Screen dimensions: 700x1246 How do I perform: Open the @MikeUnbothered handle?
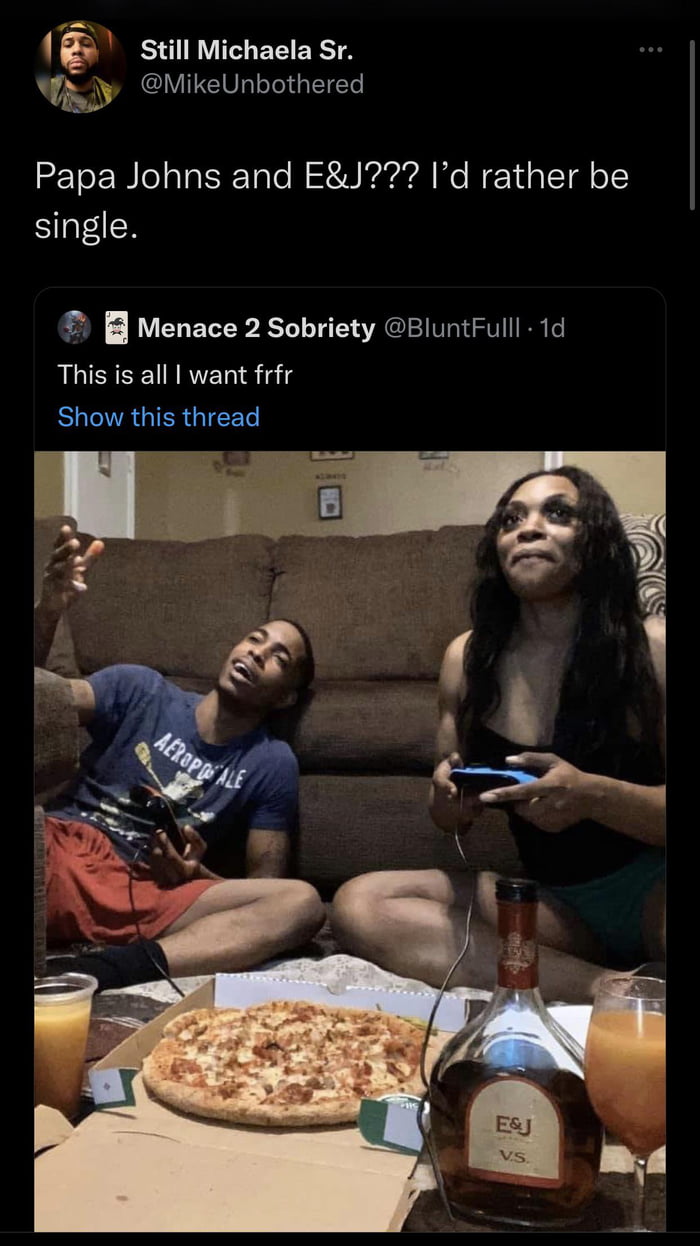click(x=252, y=84)
